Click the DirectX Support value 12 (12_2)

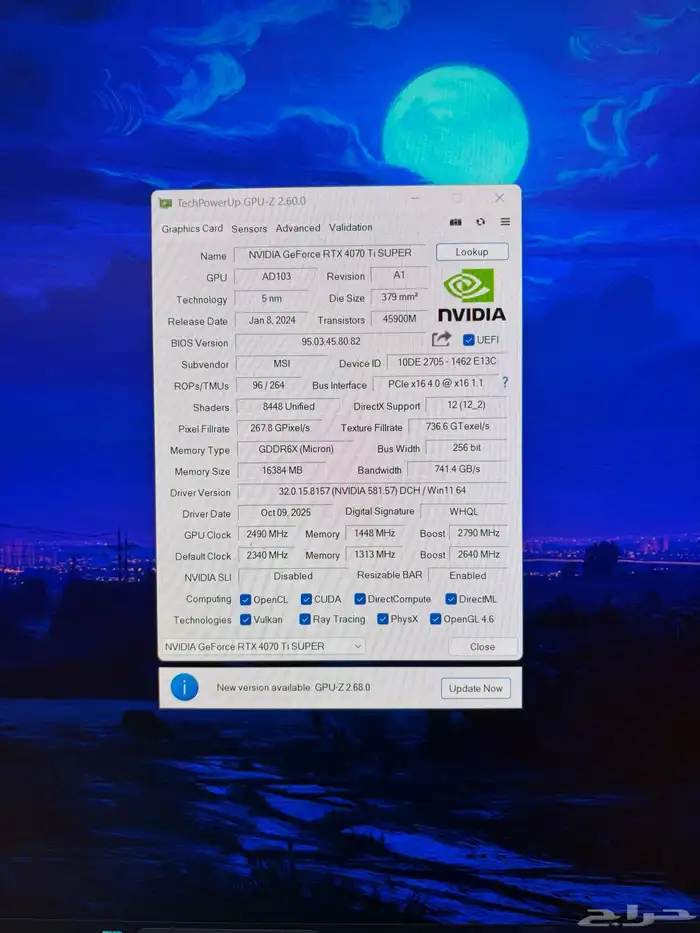click(466, 405)
